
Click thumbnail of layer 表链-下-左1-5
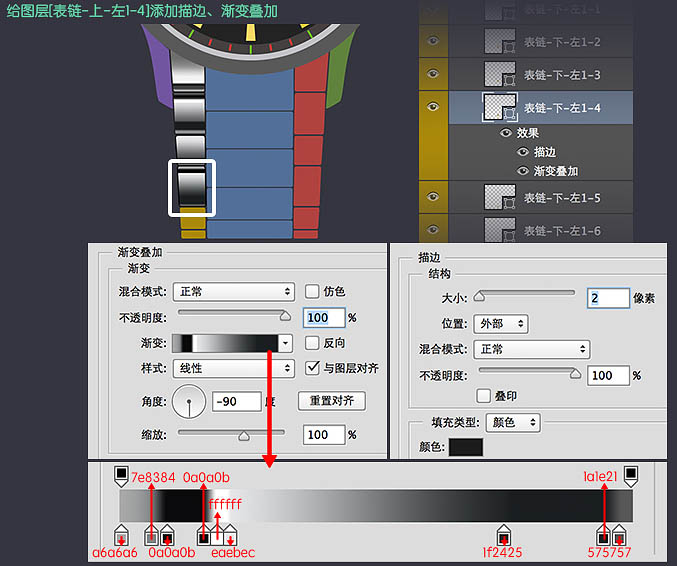tap(499, 198)
